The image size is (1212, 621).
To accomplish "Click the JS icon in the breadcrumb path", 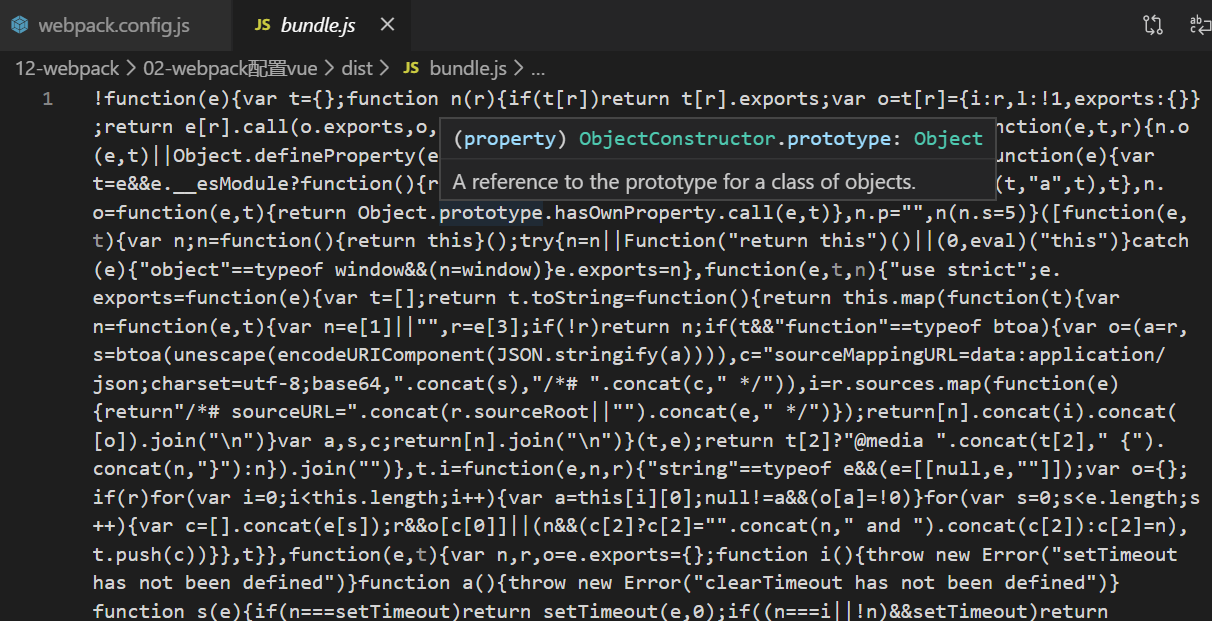I will (411, 69).
